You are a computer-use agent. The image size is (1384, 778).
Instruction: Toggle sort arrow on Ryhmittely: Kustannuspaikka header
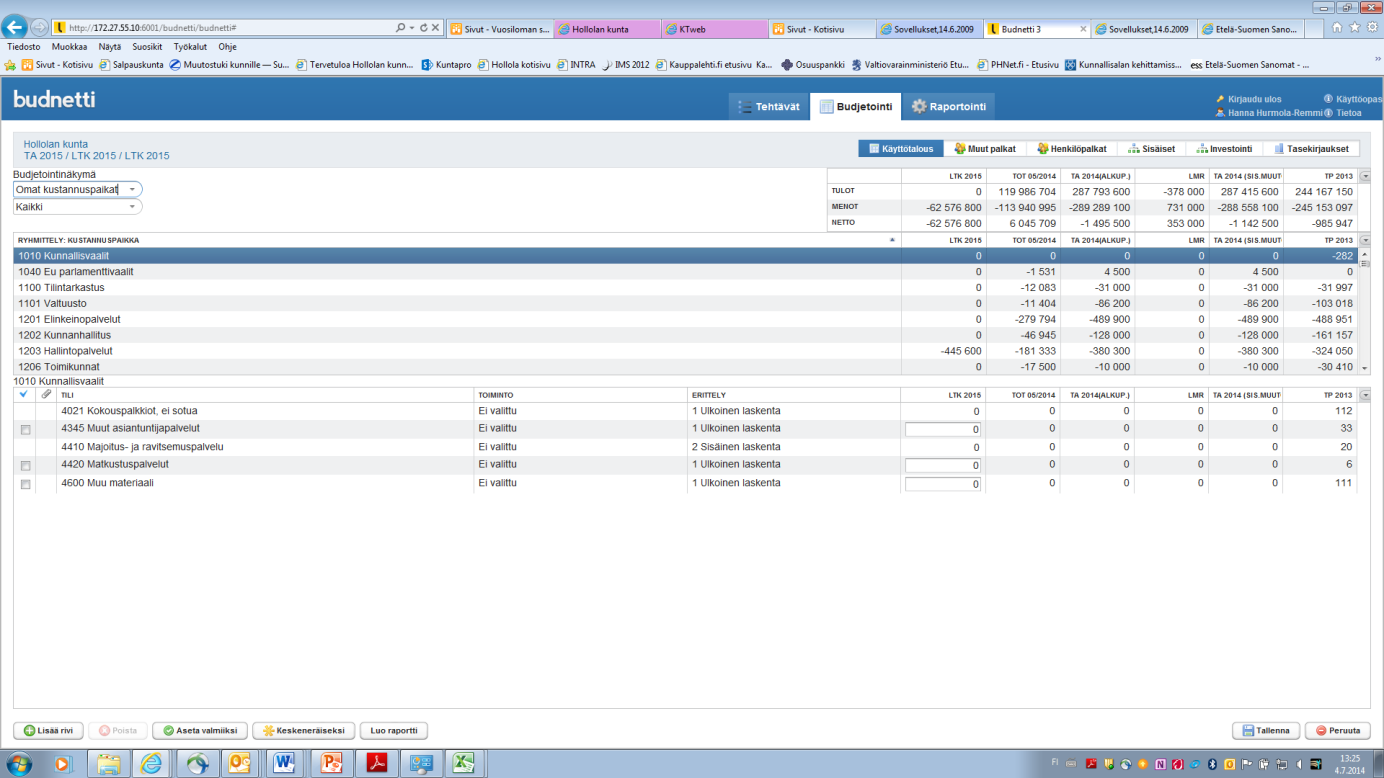(891, 241)
